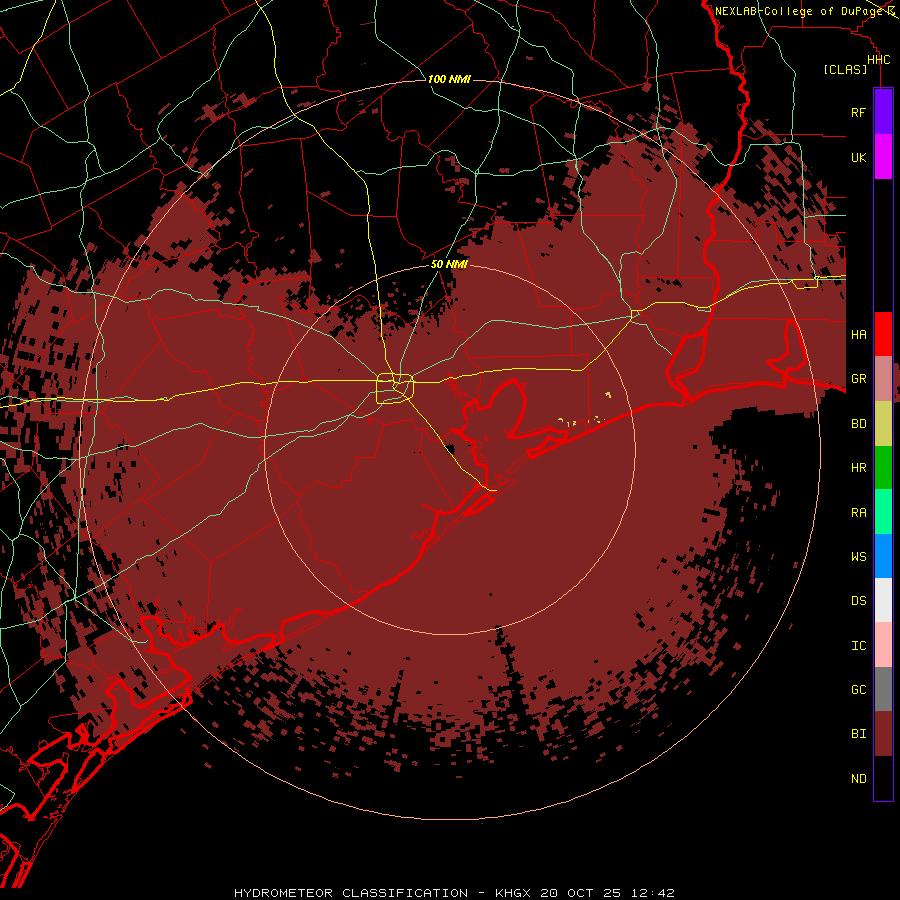Click the purple RF color swatch
This screenshot has height=900, width=900.
883,112
